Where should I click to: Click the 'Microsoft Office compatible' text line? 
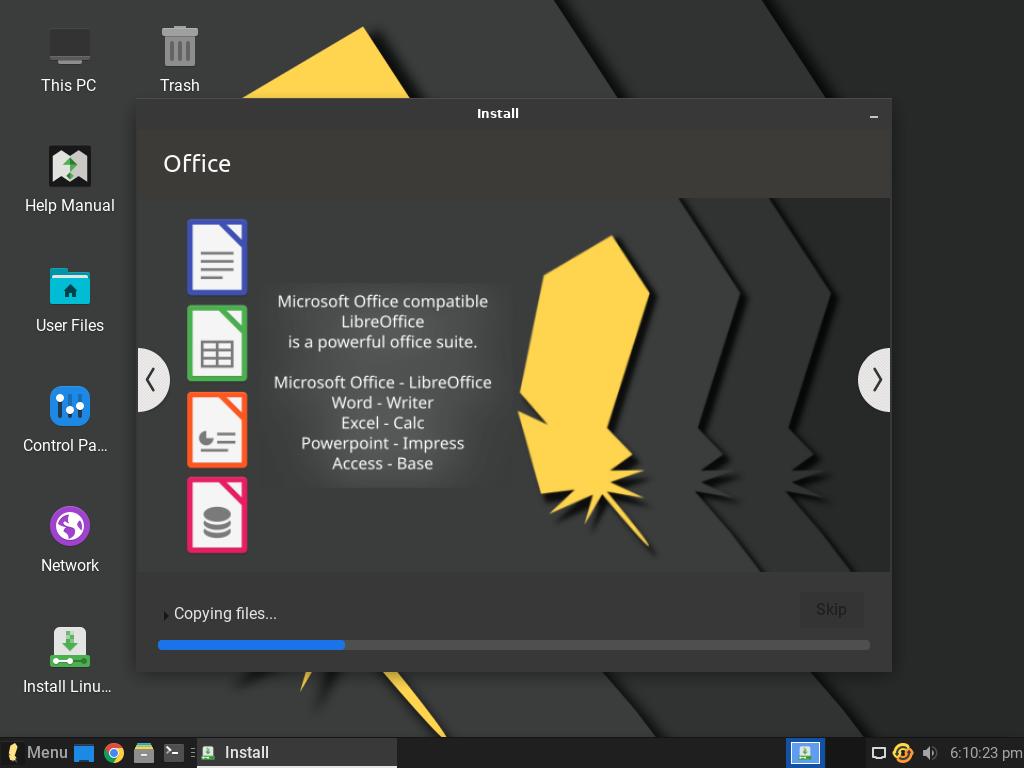click(383, 301)
